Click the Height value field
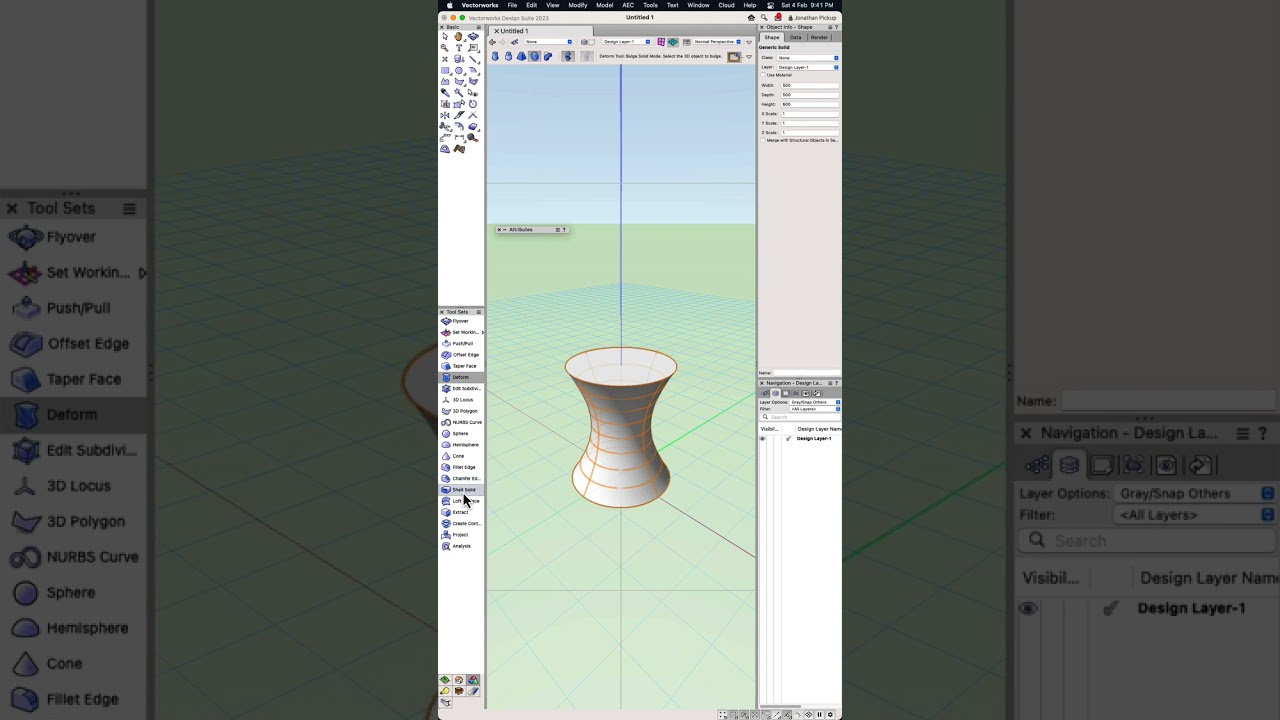Image resolution: width=1280 pixels, height=720 pixels. coord(809,104)
